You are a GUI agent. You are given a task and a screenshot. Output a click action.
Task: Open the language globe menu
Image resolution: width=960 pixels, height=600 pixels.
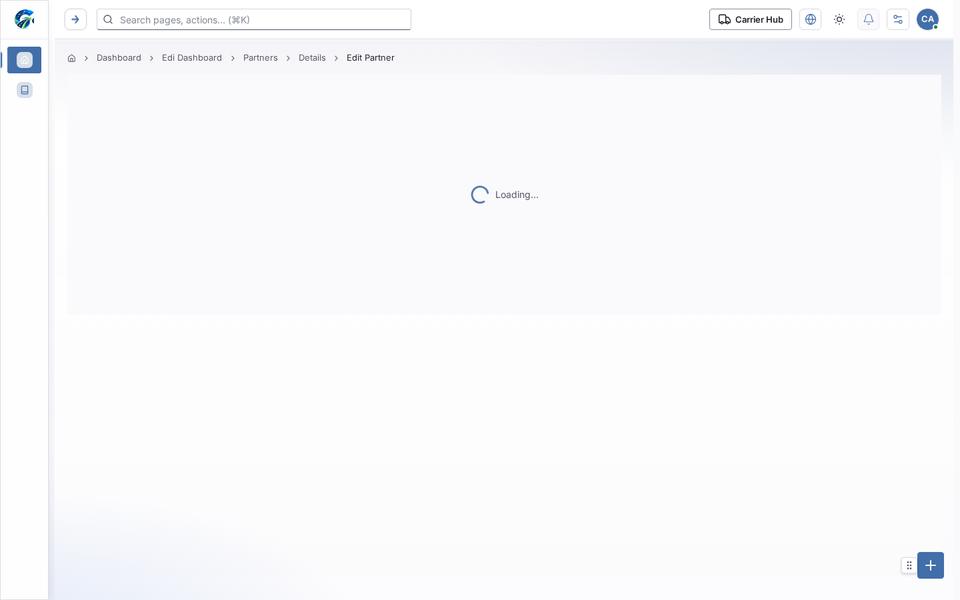click(810, 20)
